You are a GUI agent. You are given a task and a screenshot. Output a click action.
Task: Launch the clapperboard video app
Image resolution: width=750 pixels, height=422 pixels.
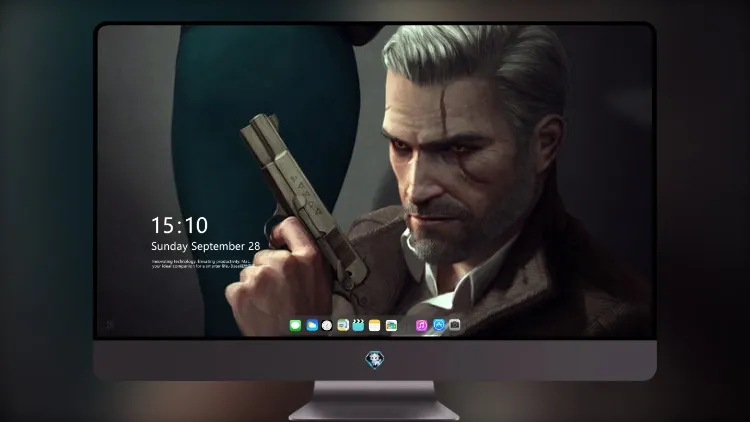click(358, 326)
